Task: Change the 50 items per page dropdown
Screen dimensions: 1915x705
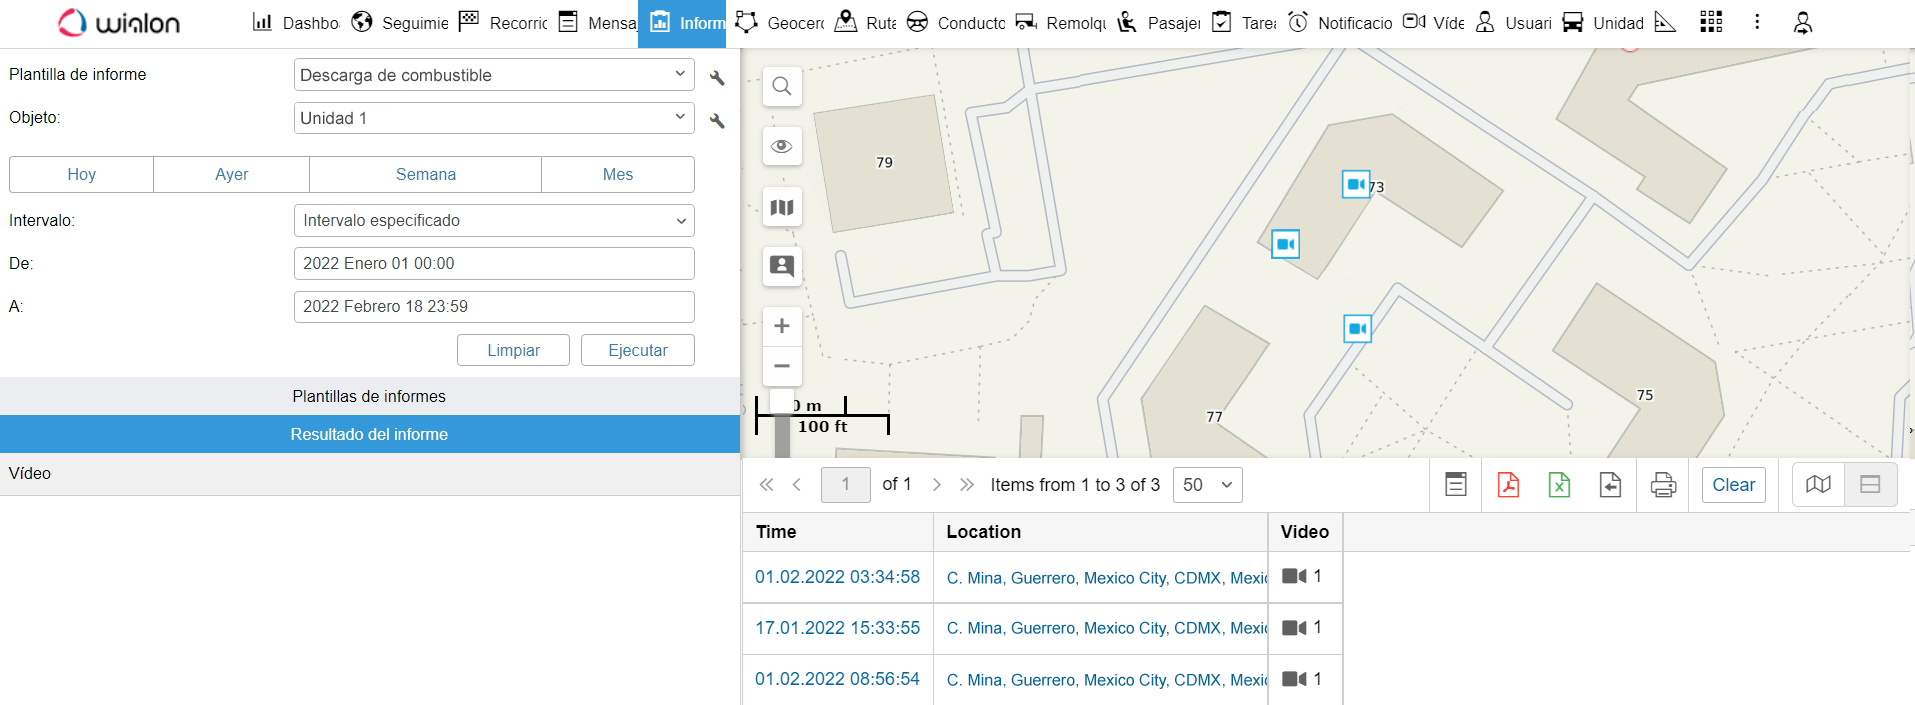Action: pyautogui.click(x=1207, y=485)
